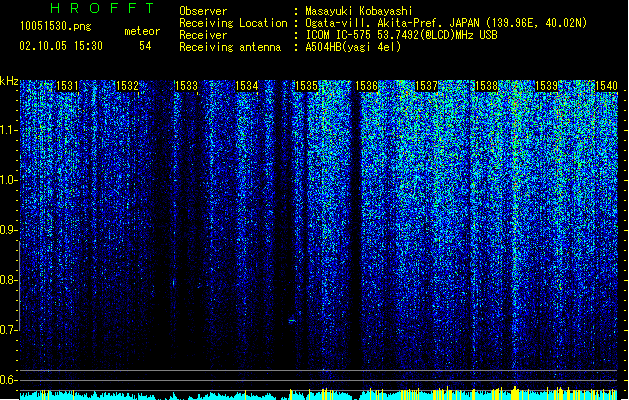This screenshot has width=629, height=400.
Task: Select the file name 10051530.png
Action: coord(56,26)
